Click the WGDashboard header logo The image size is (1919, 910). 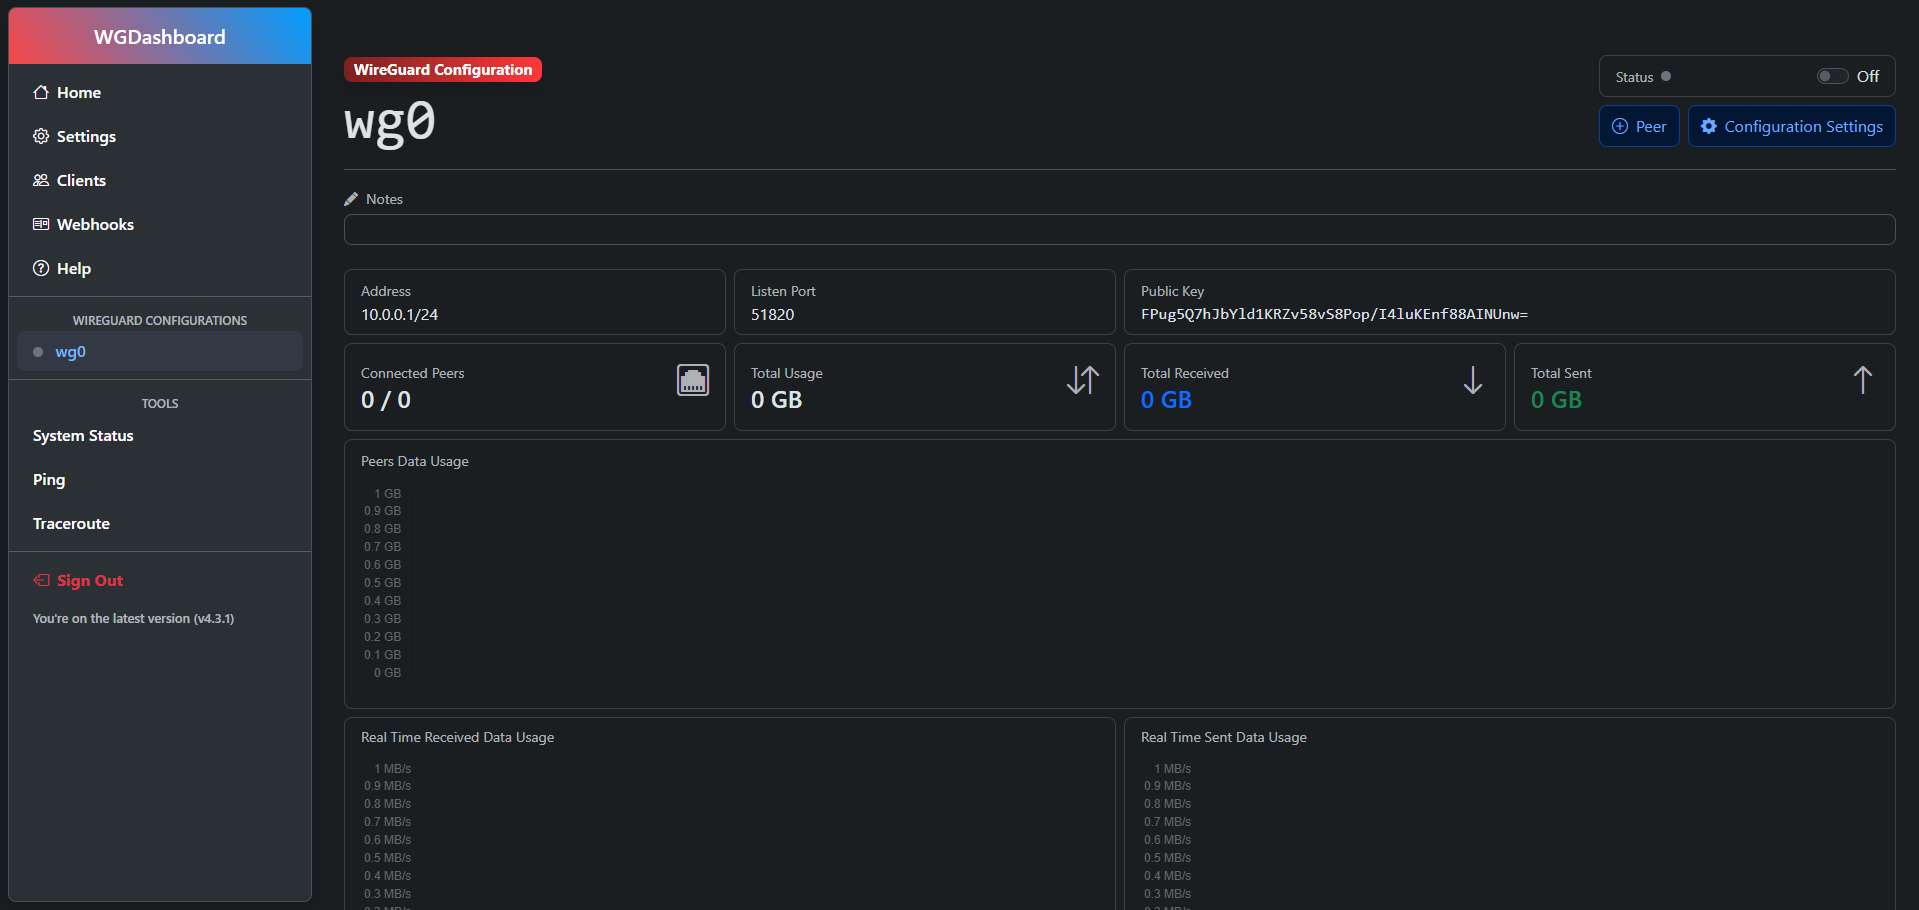coord(160,37)
